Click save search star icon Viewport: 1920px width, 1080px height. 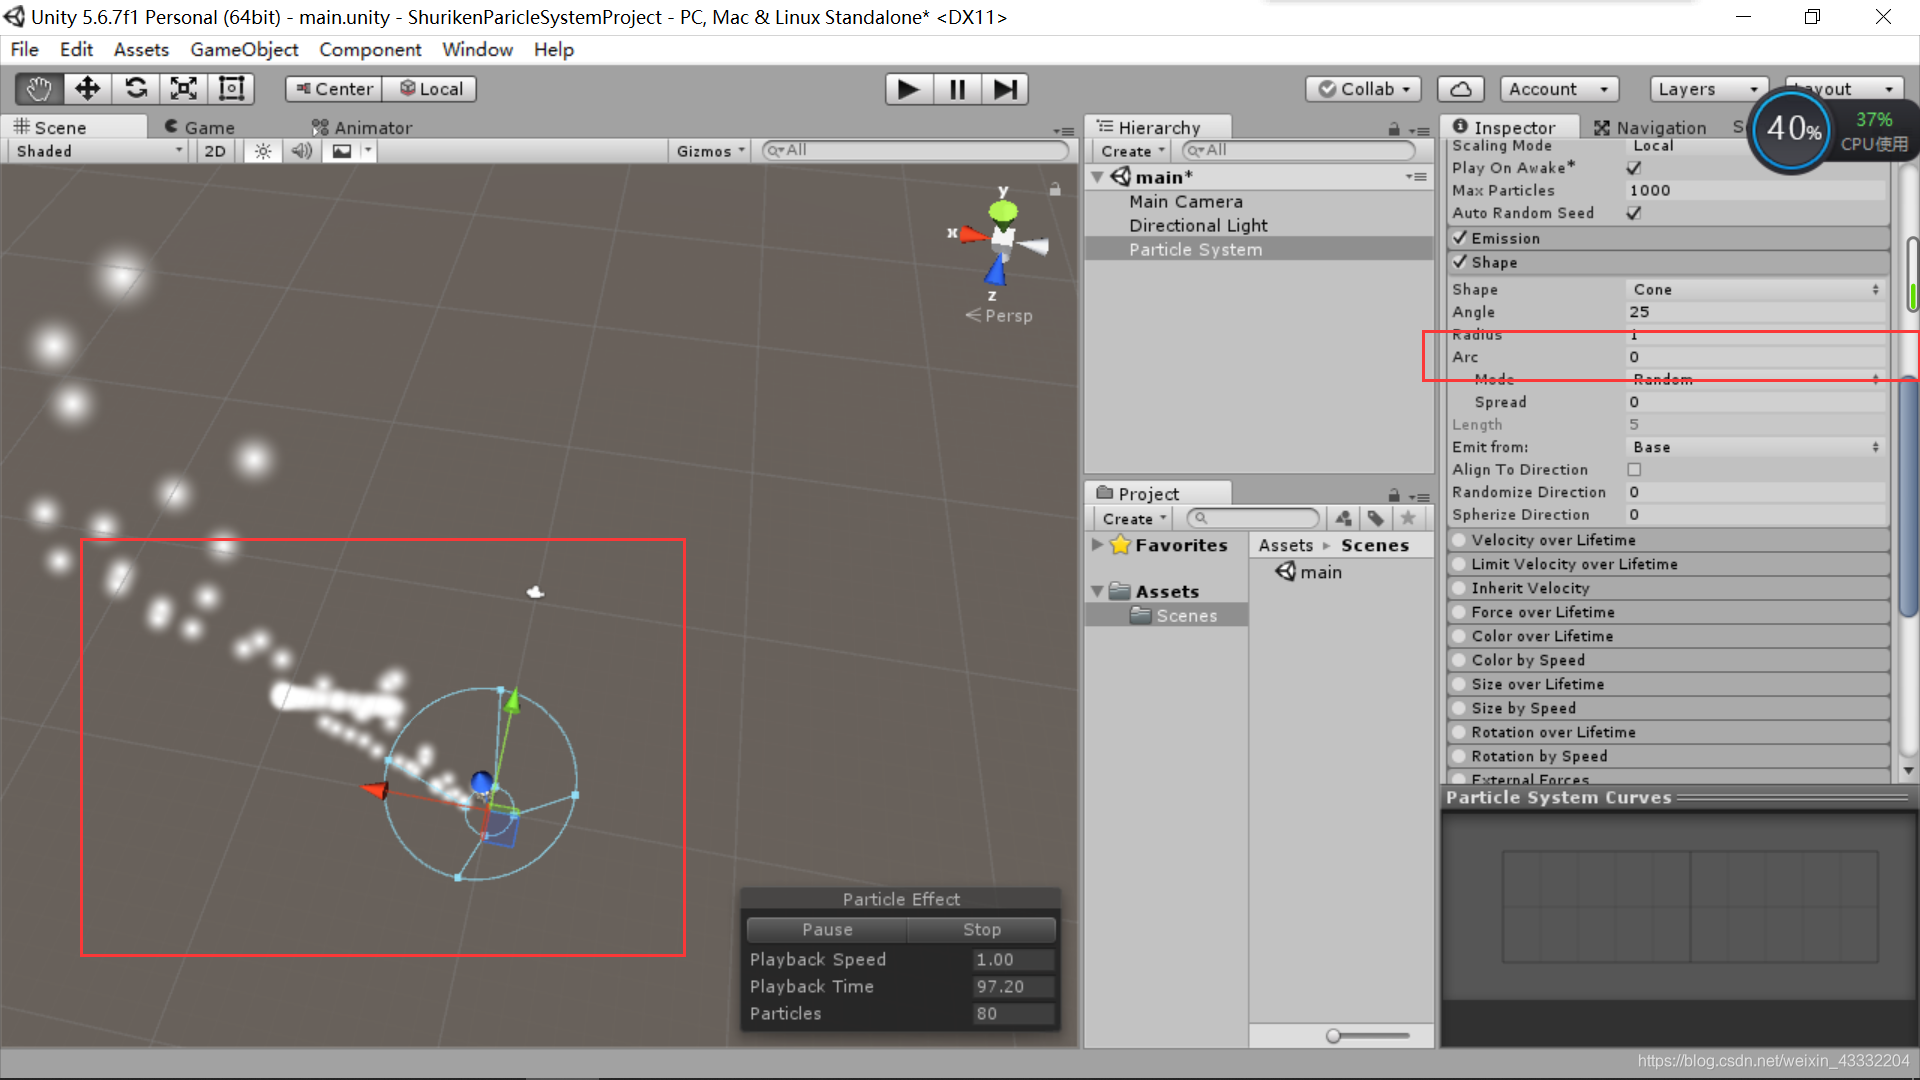1408,518
